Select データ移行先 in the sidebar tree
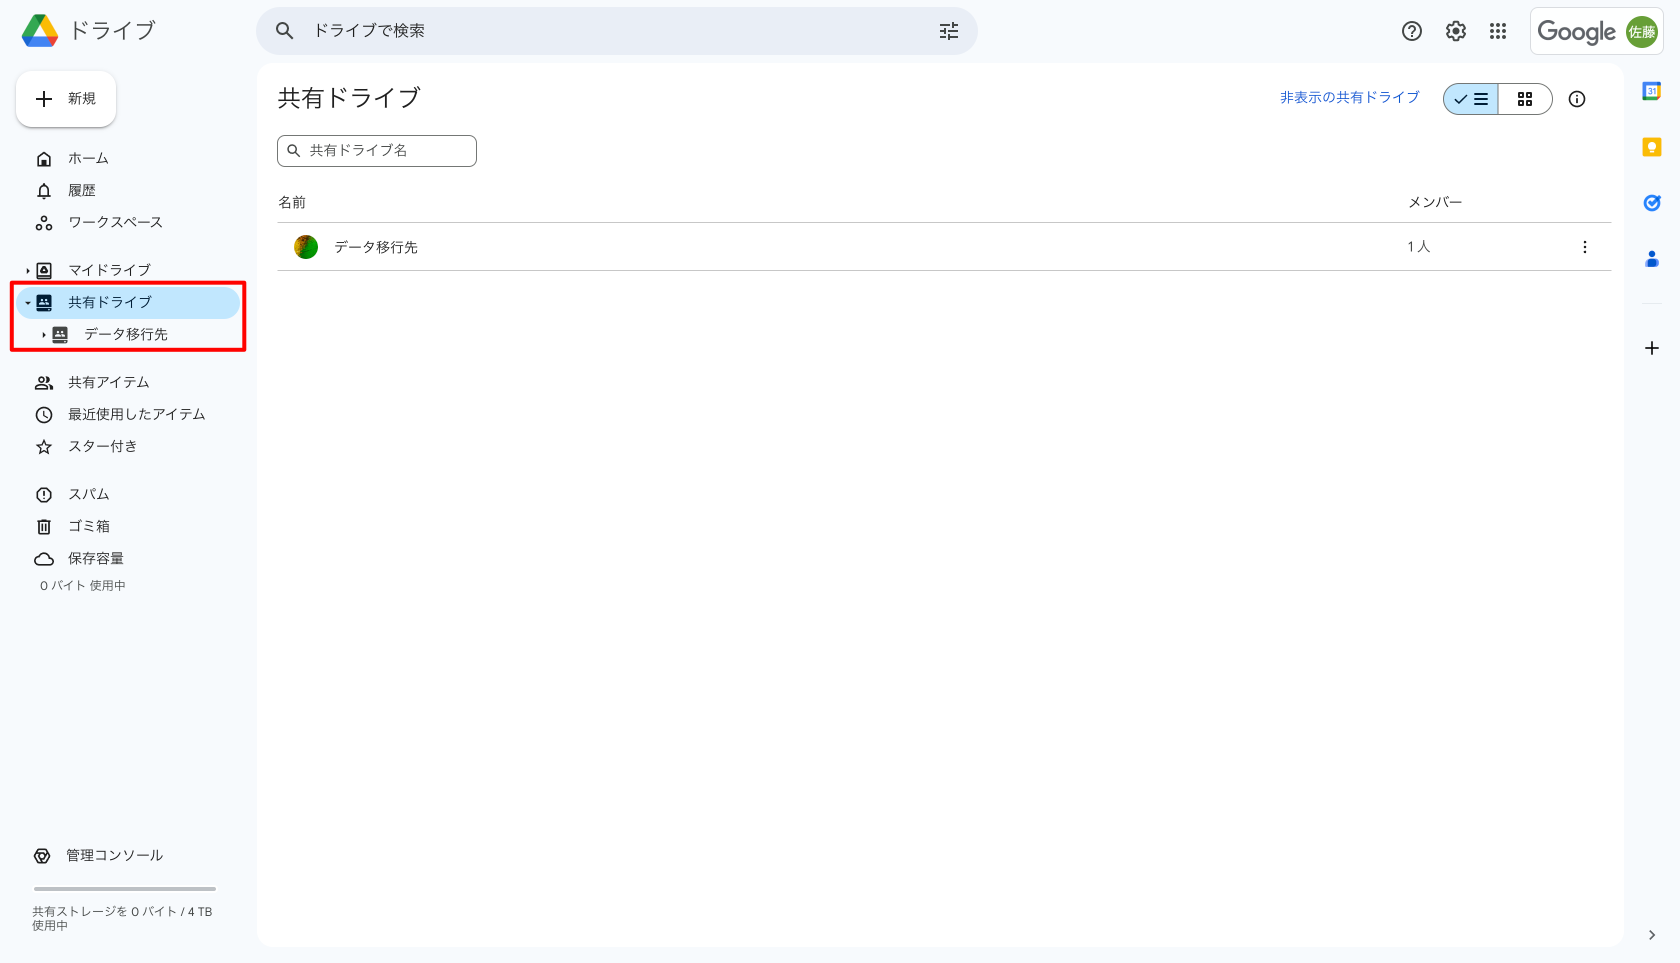This screenshot has height=963, width=1680. point(128,335)
